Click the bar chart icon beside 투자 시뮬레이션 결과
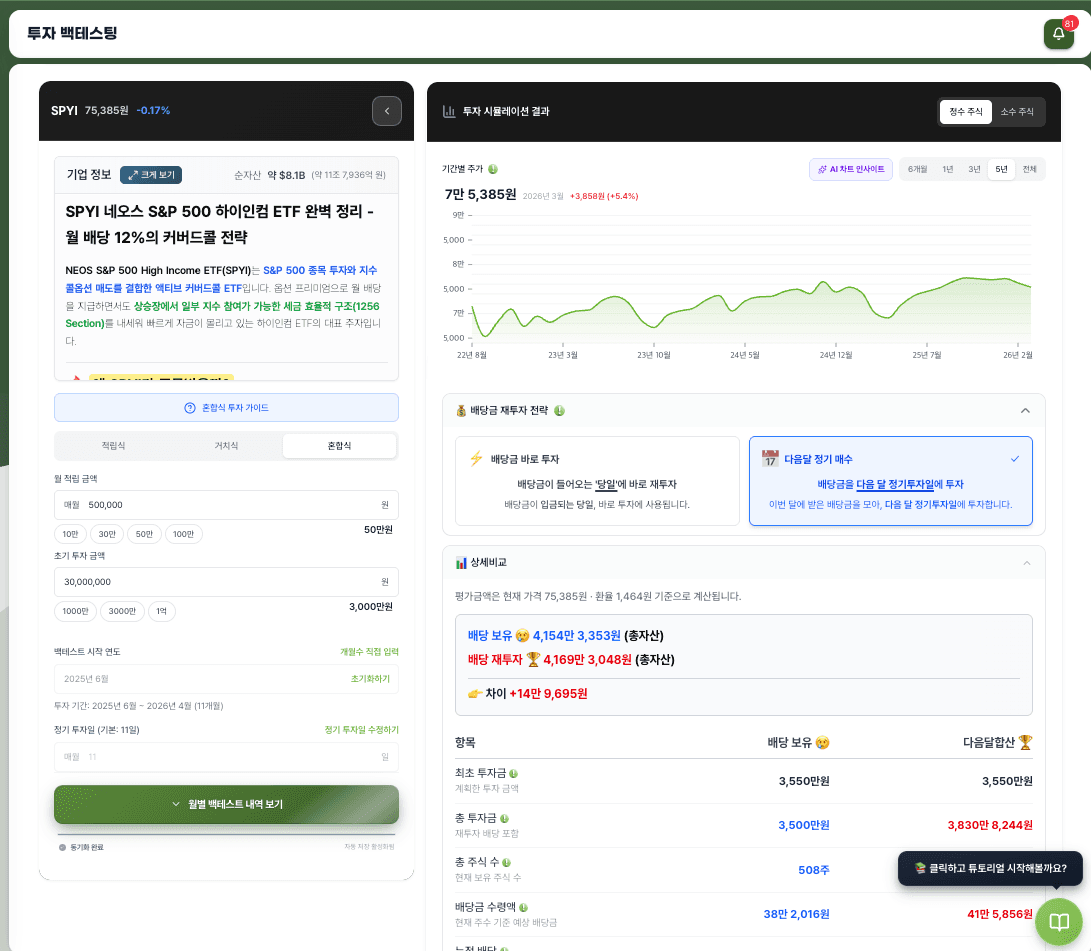 click(449, 111)
